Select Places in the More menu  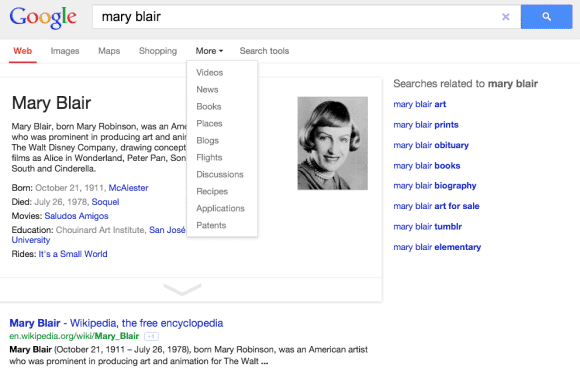(x=209, y=124)
